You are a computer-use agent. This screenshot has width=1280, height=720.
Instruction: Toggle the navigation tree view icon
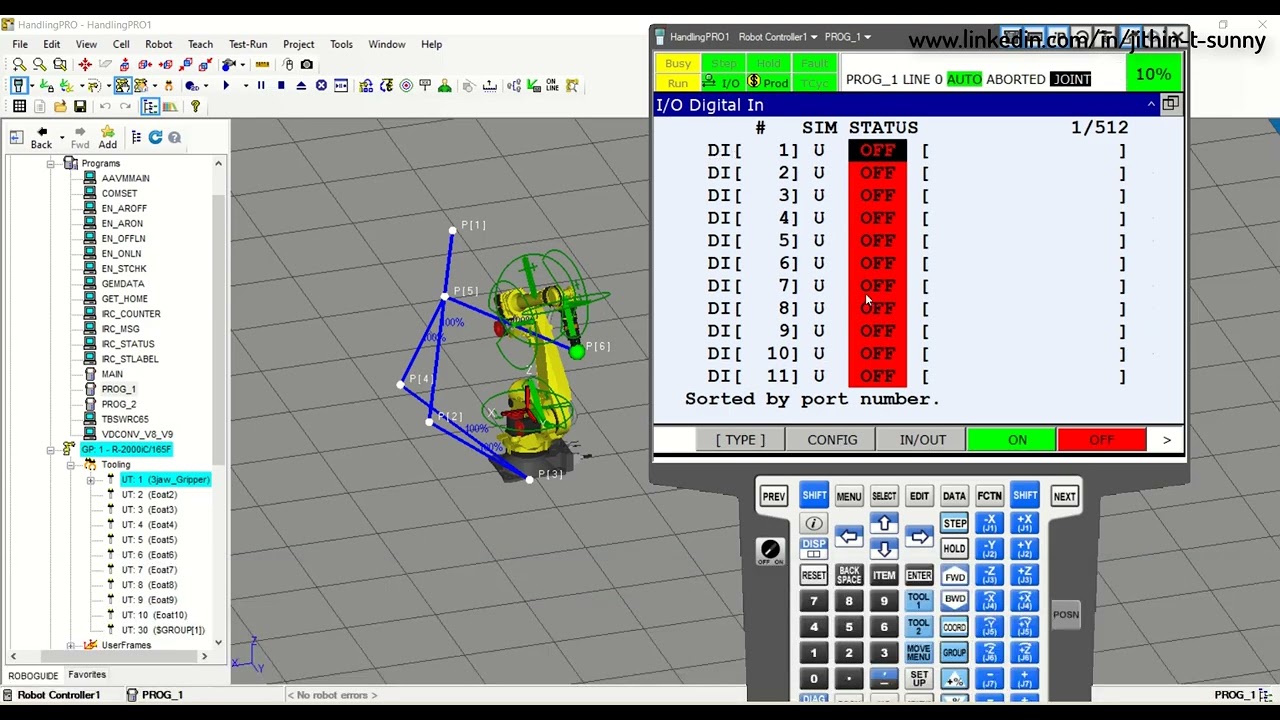(150, 106)
